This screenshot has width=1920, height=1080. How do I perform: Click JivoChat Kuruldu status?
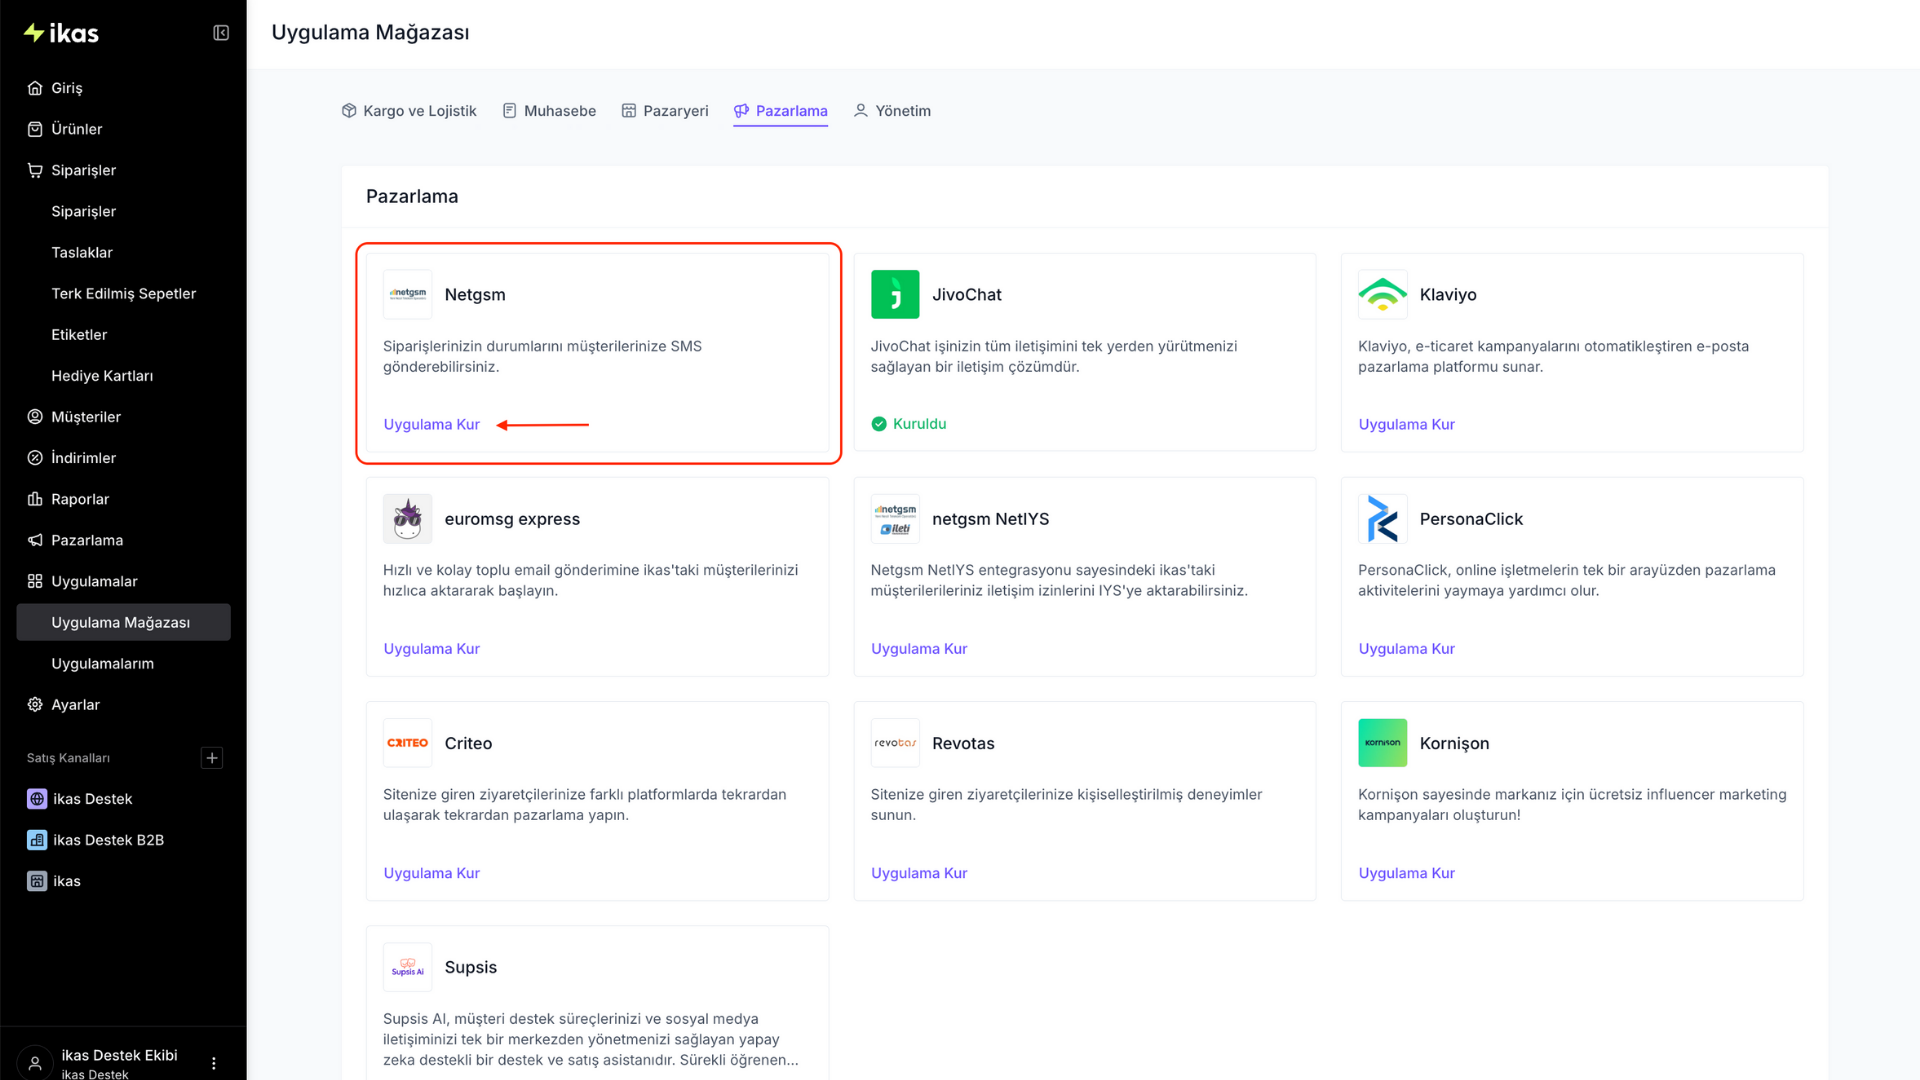(x=908, y=424)
